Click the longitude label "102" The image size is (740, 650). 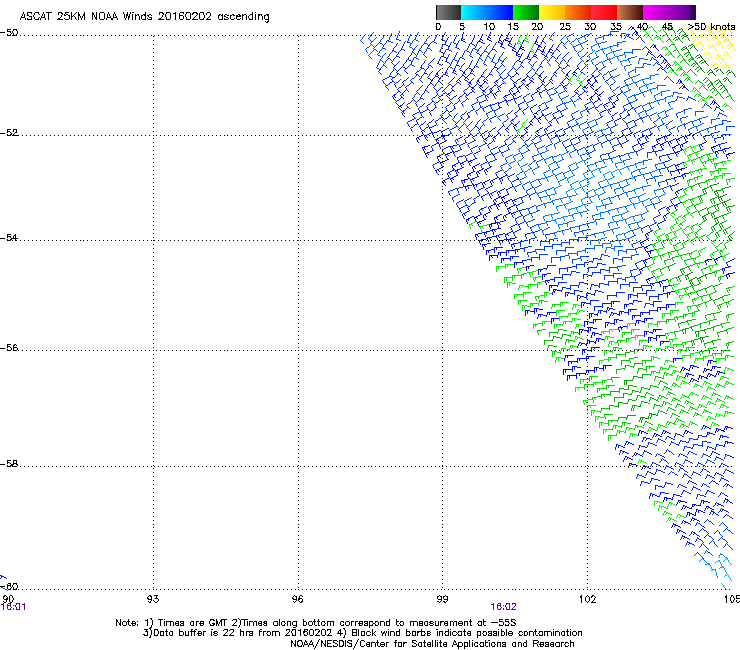click(x=587, y=599)
